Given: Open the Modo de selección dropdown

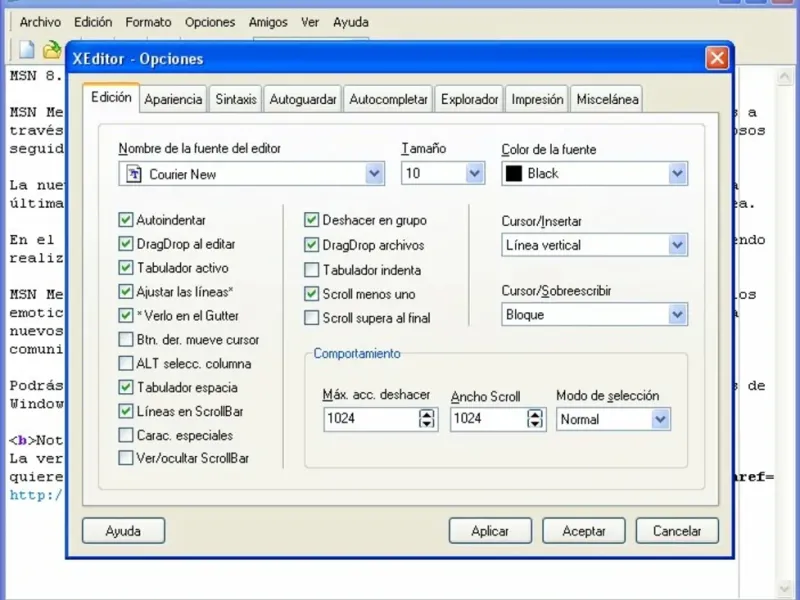Looking at the screenshot, I should [x=660, y=419].
